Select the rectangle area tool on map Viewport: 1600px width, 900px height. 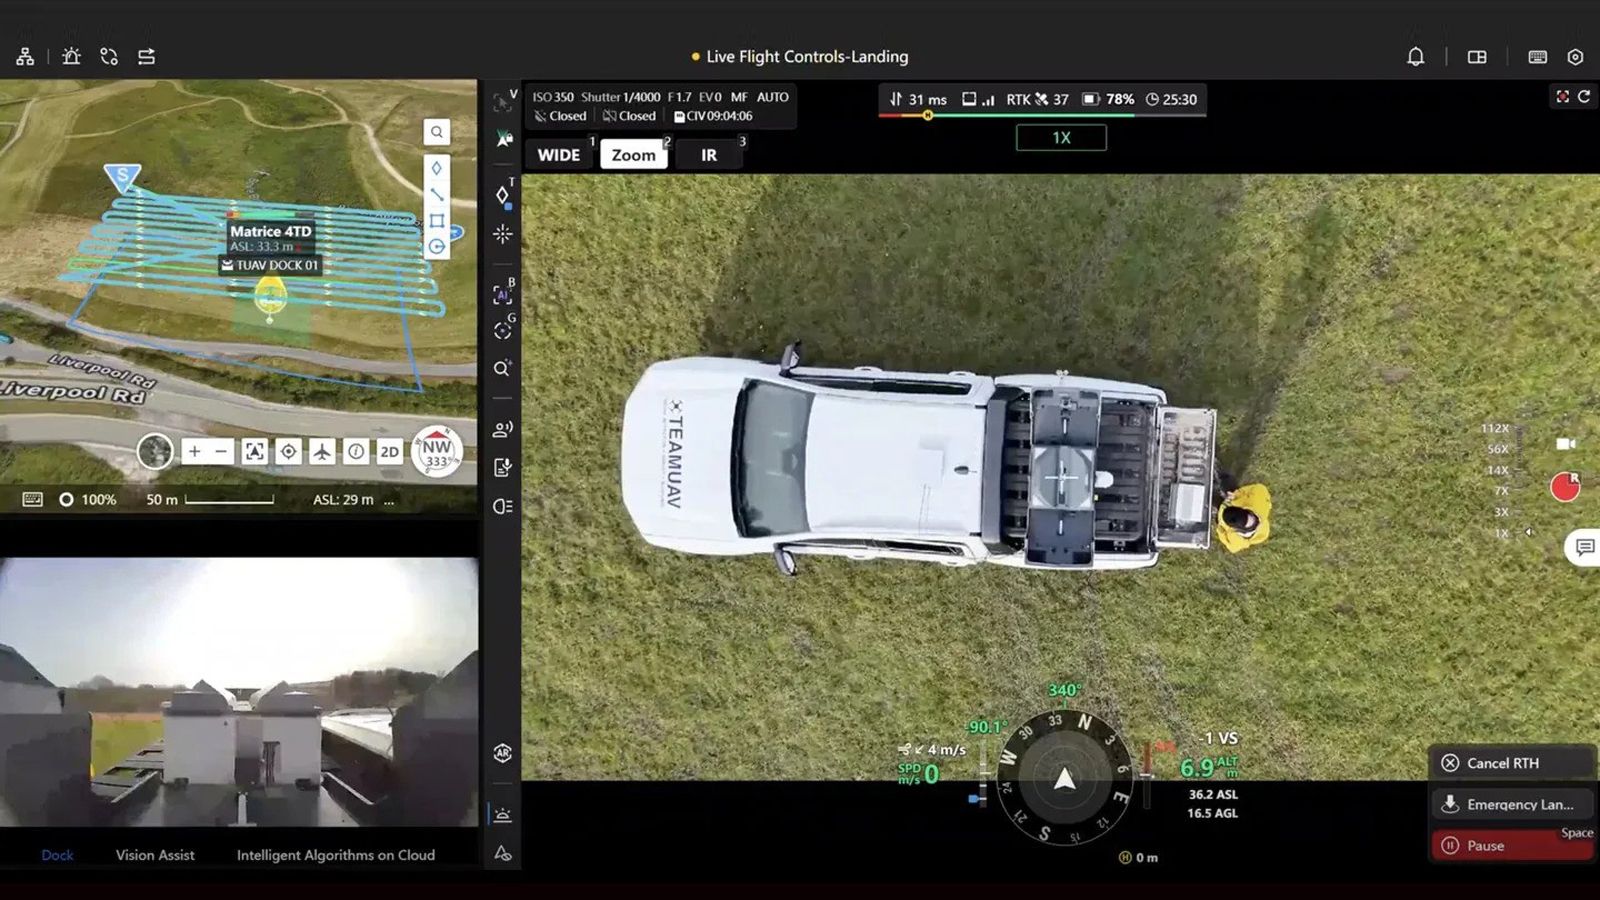[437, 220]
